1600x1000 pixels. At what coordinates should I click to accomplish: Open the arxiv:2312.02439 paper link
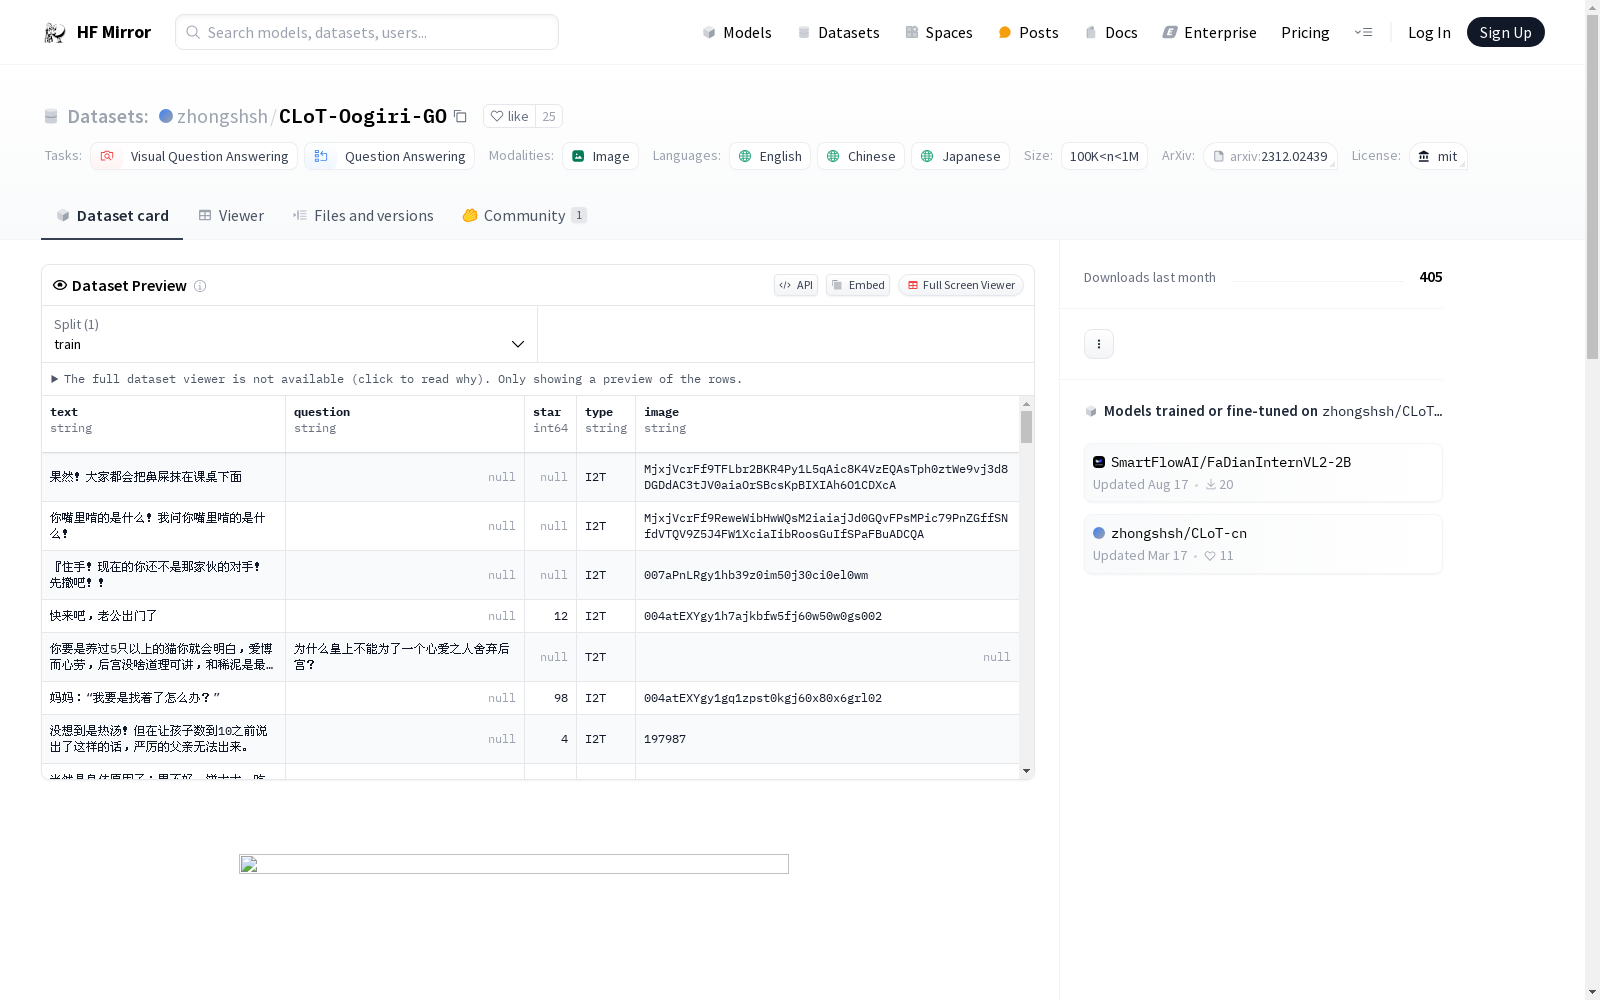(x=1270, y=156)
